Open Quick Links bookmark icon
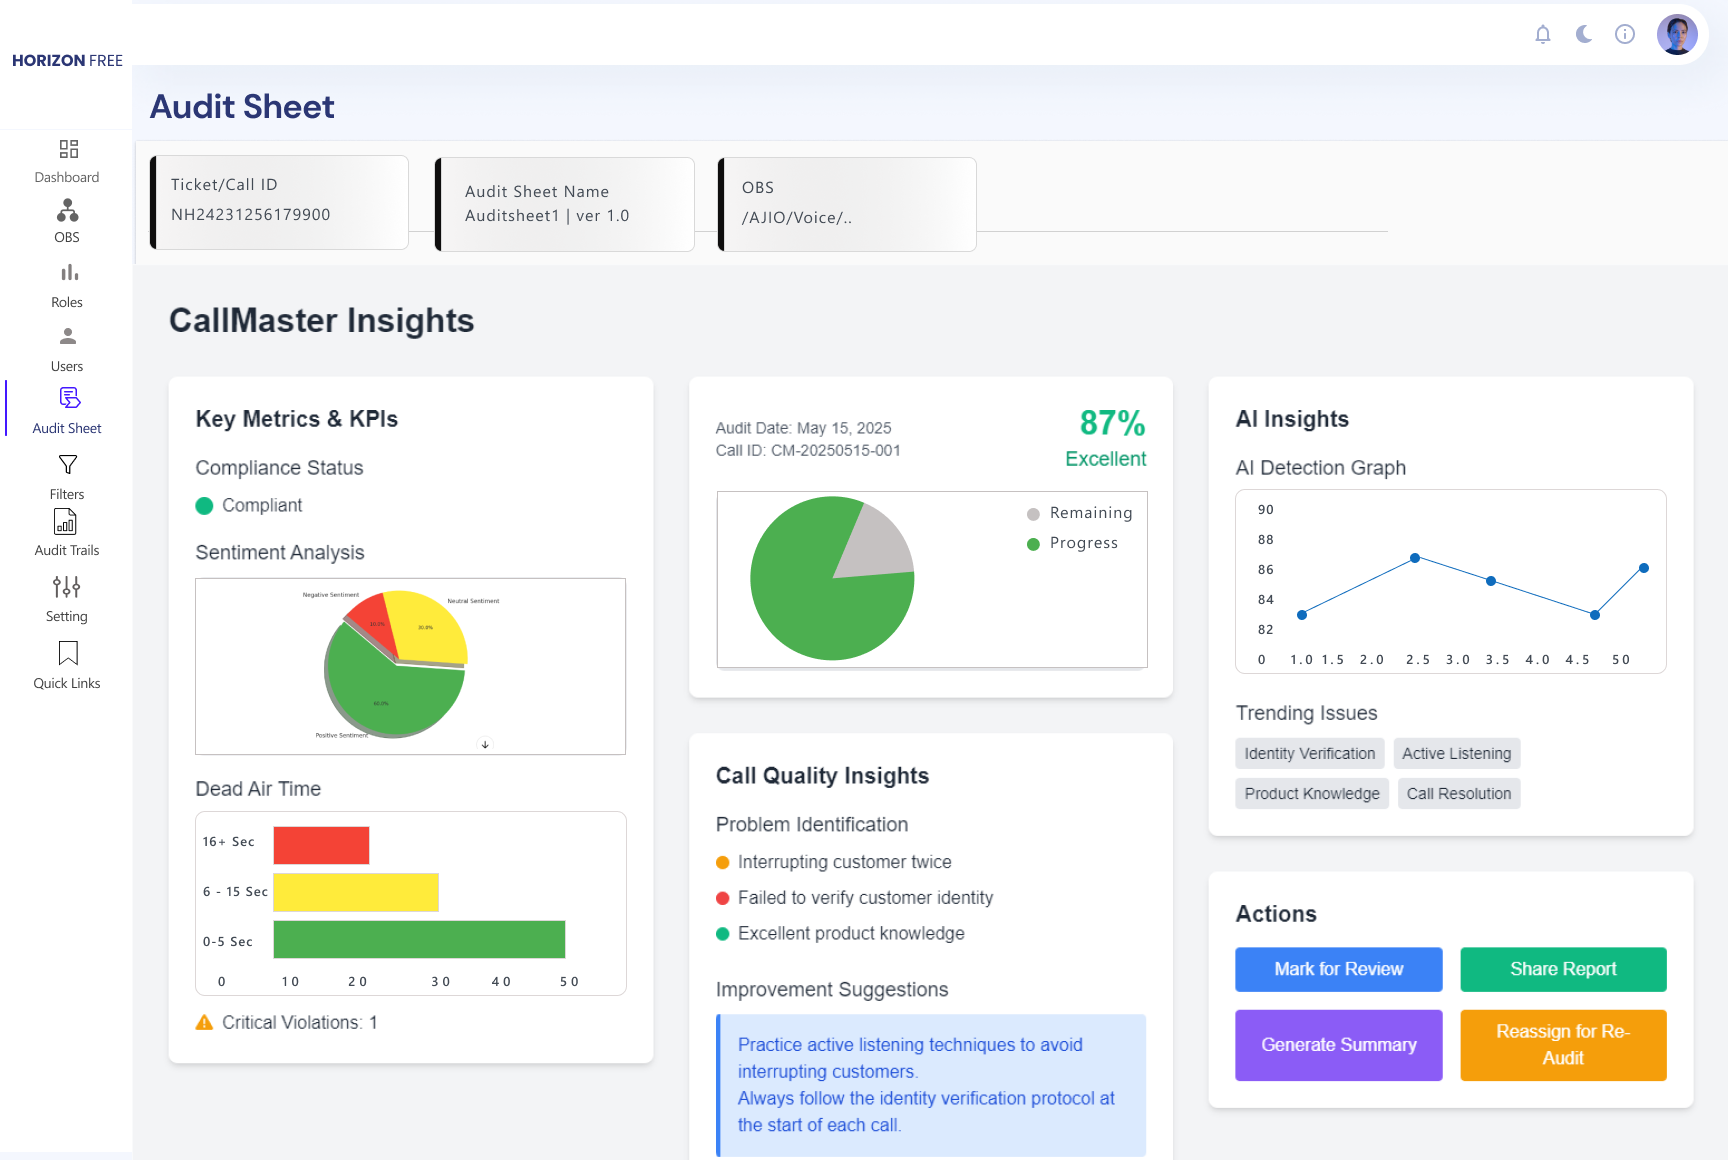The image size is (1728, 1160). click(x=68, y=653)
